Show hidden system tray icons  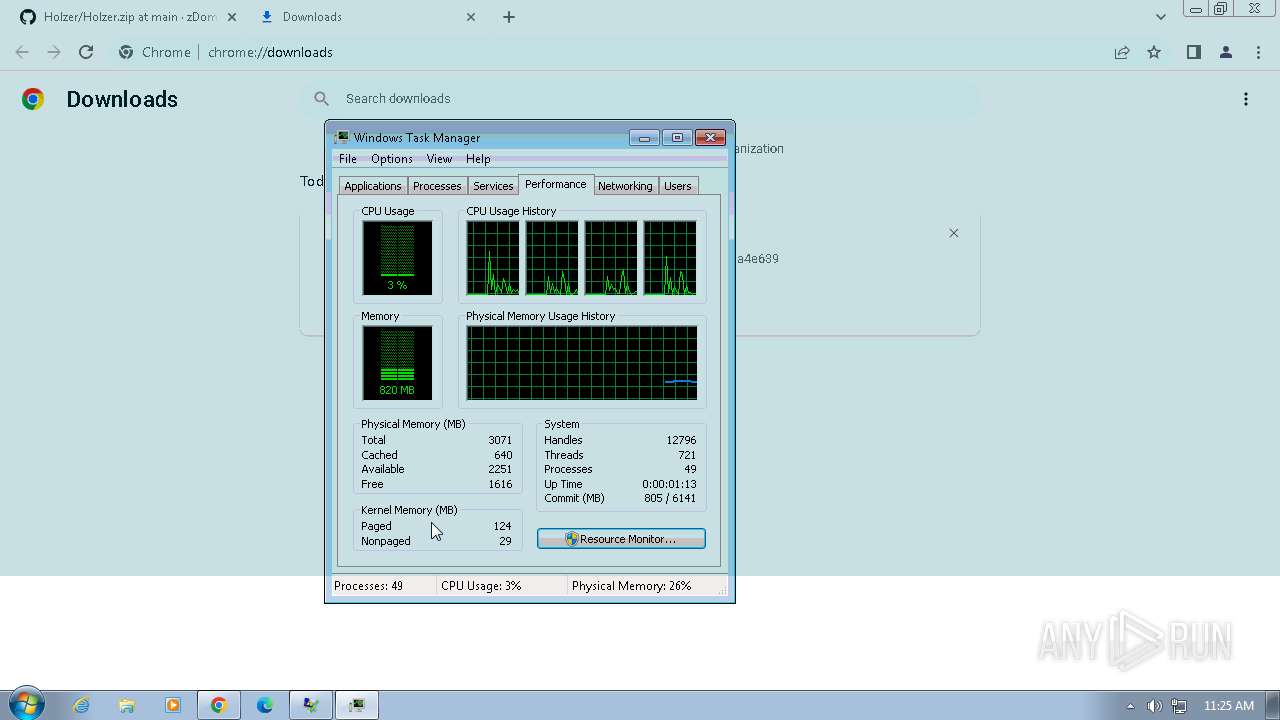[1130, 706]
